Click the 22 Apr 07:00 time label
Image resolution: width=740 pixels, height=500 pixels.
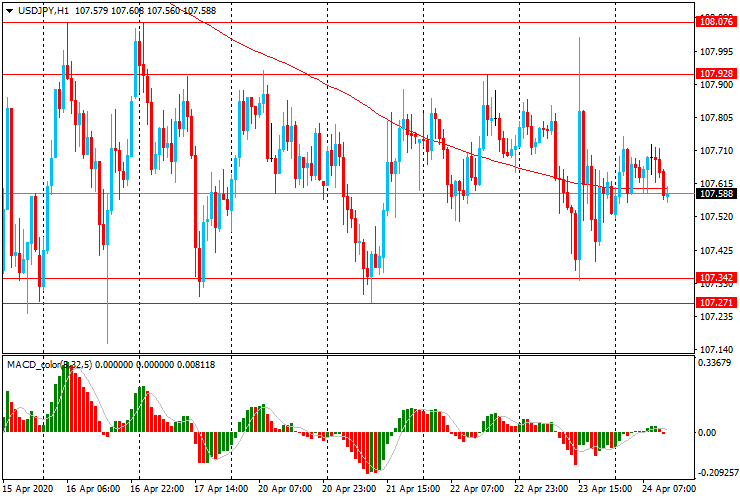(x=477, y=488)
